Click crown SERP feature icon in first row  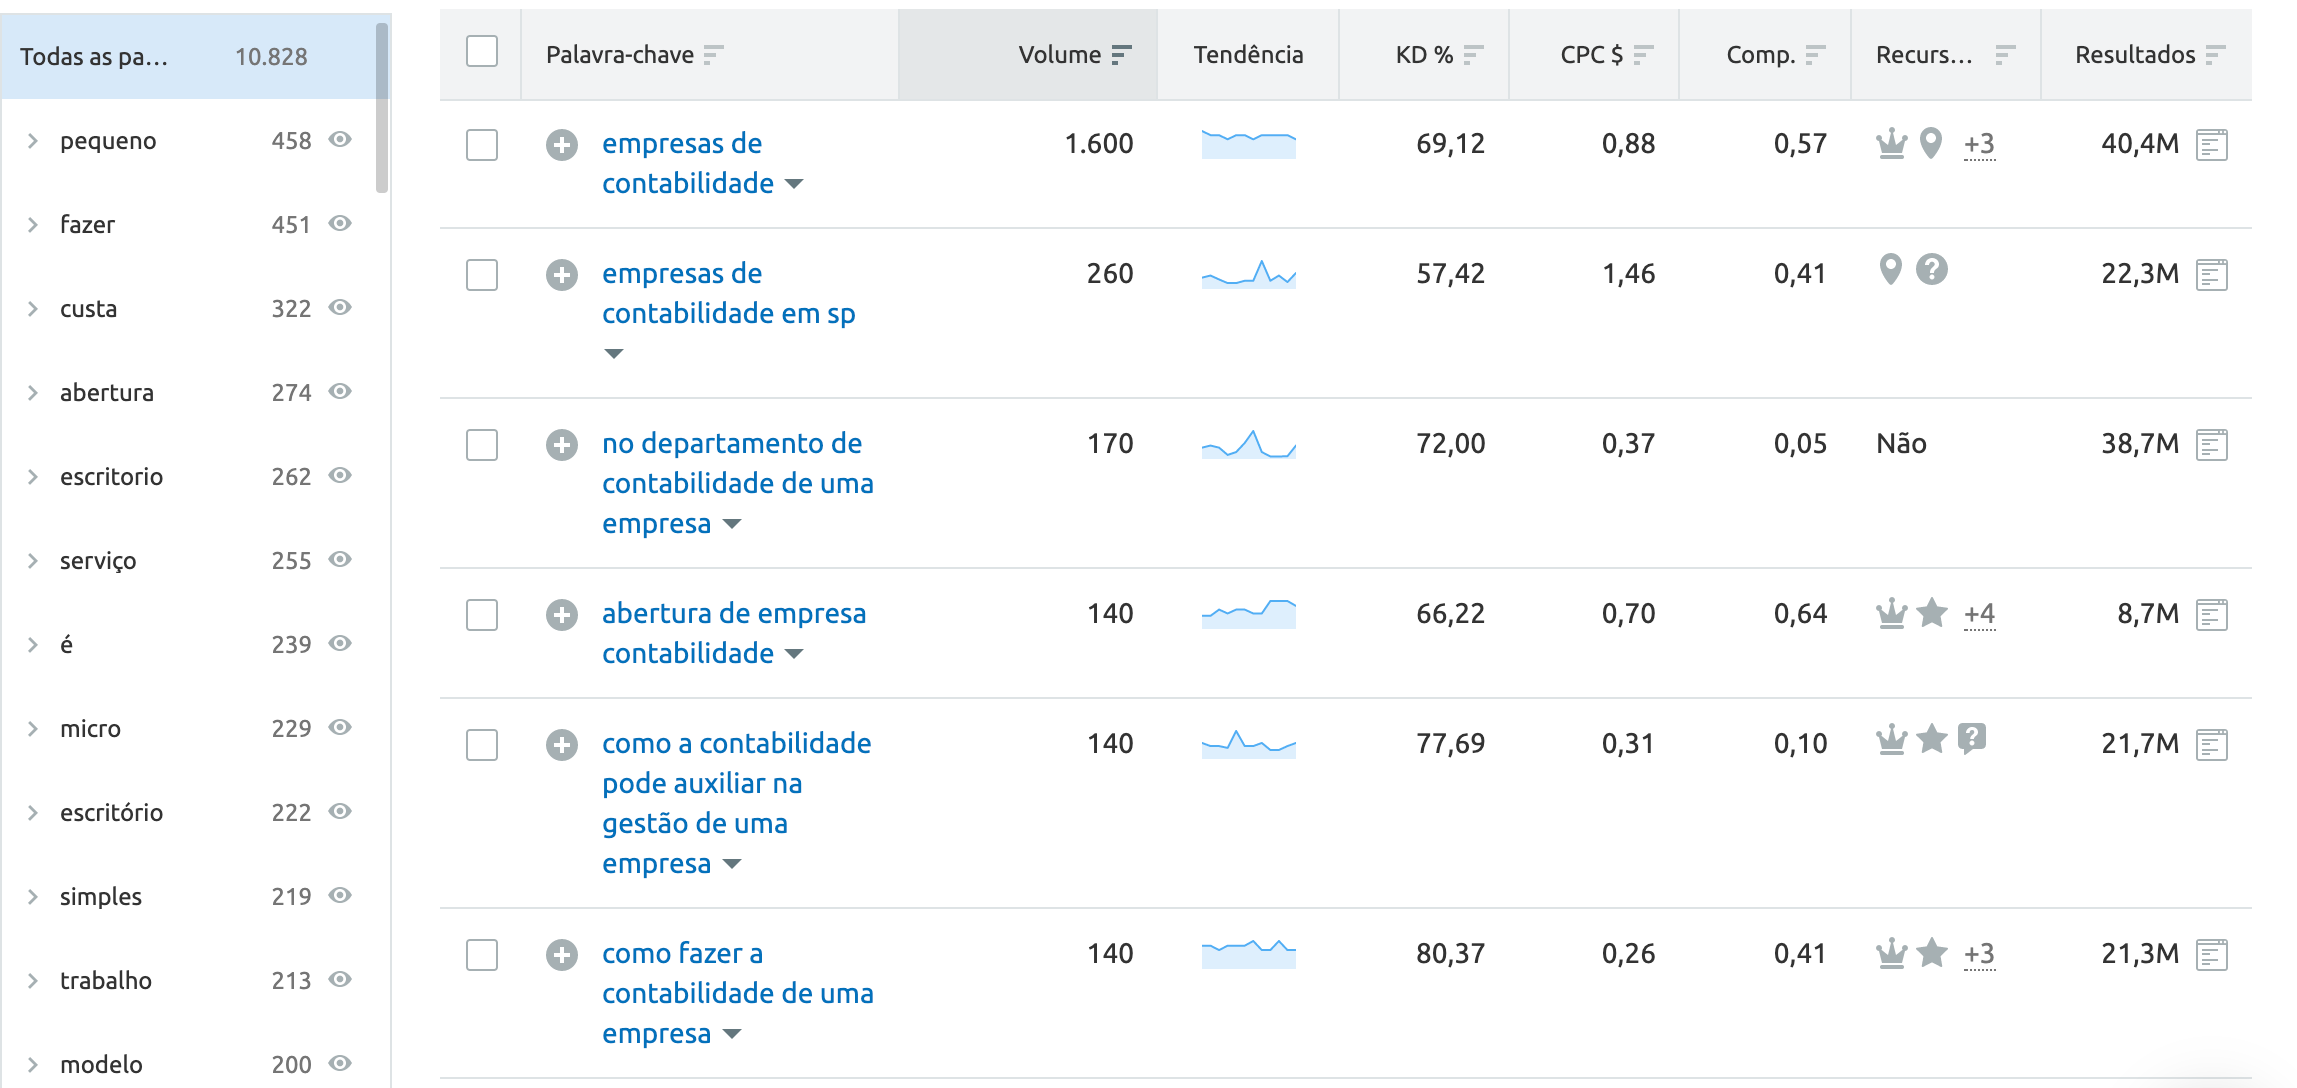[x=1891, y=144]
